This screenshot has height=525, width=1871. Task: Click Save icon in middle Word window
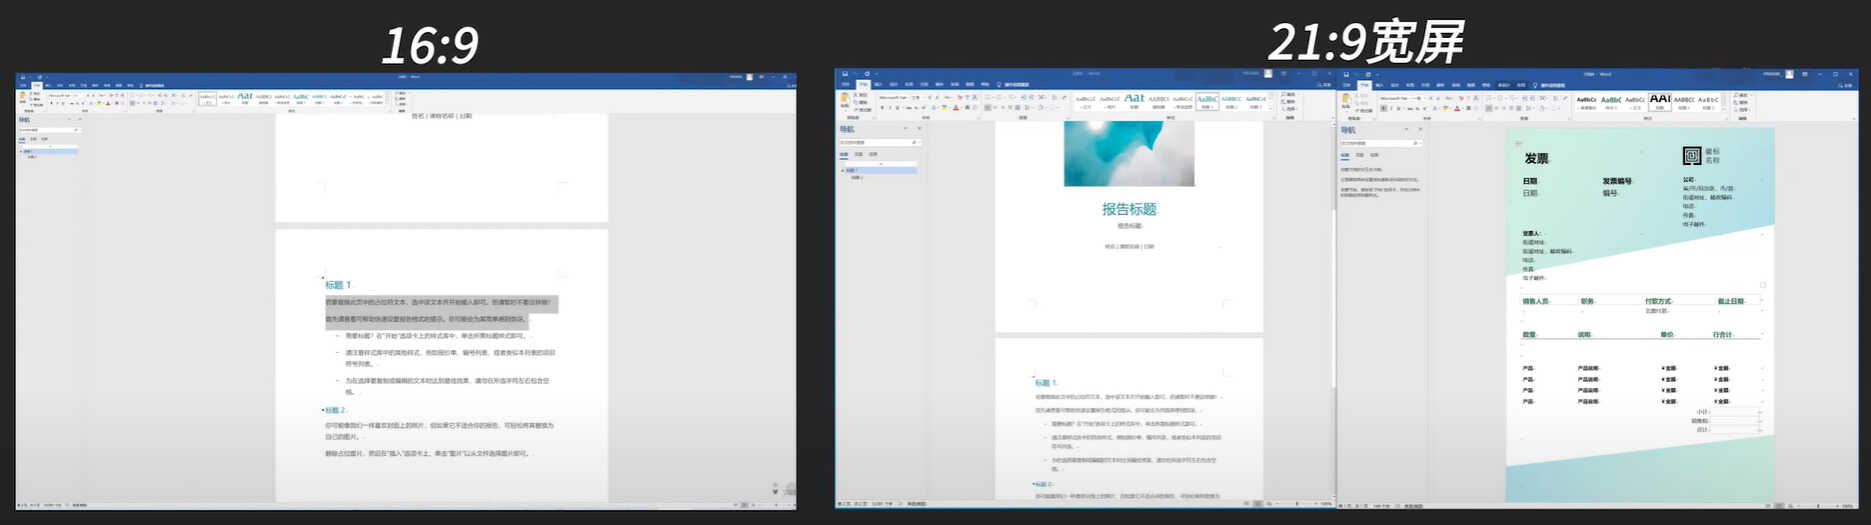pyautogui.click(x=845, y=74)
